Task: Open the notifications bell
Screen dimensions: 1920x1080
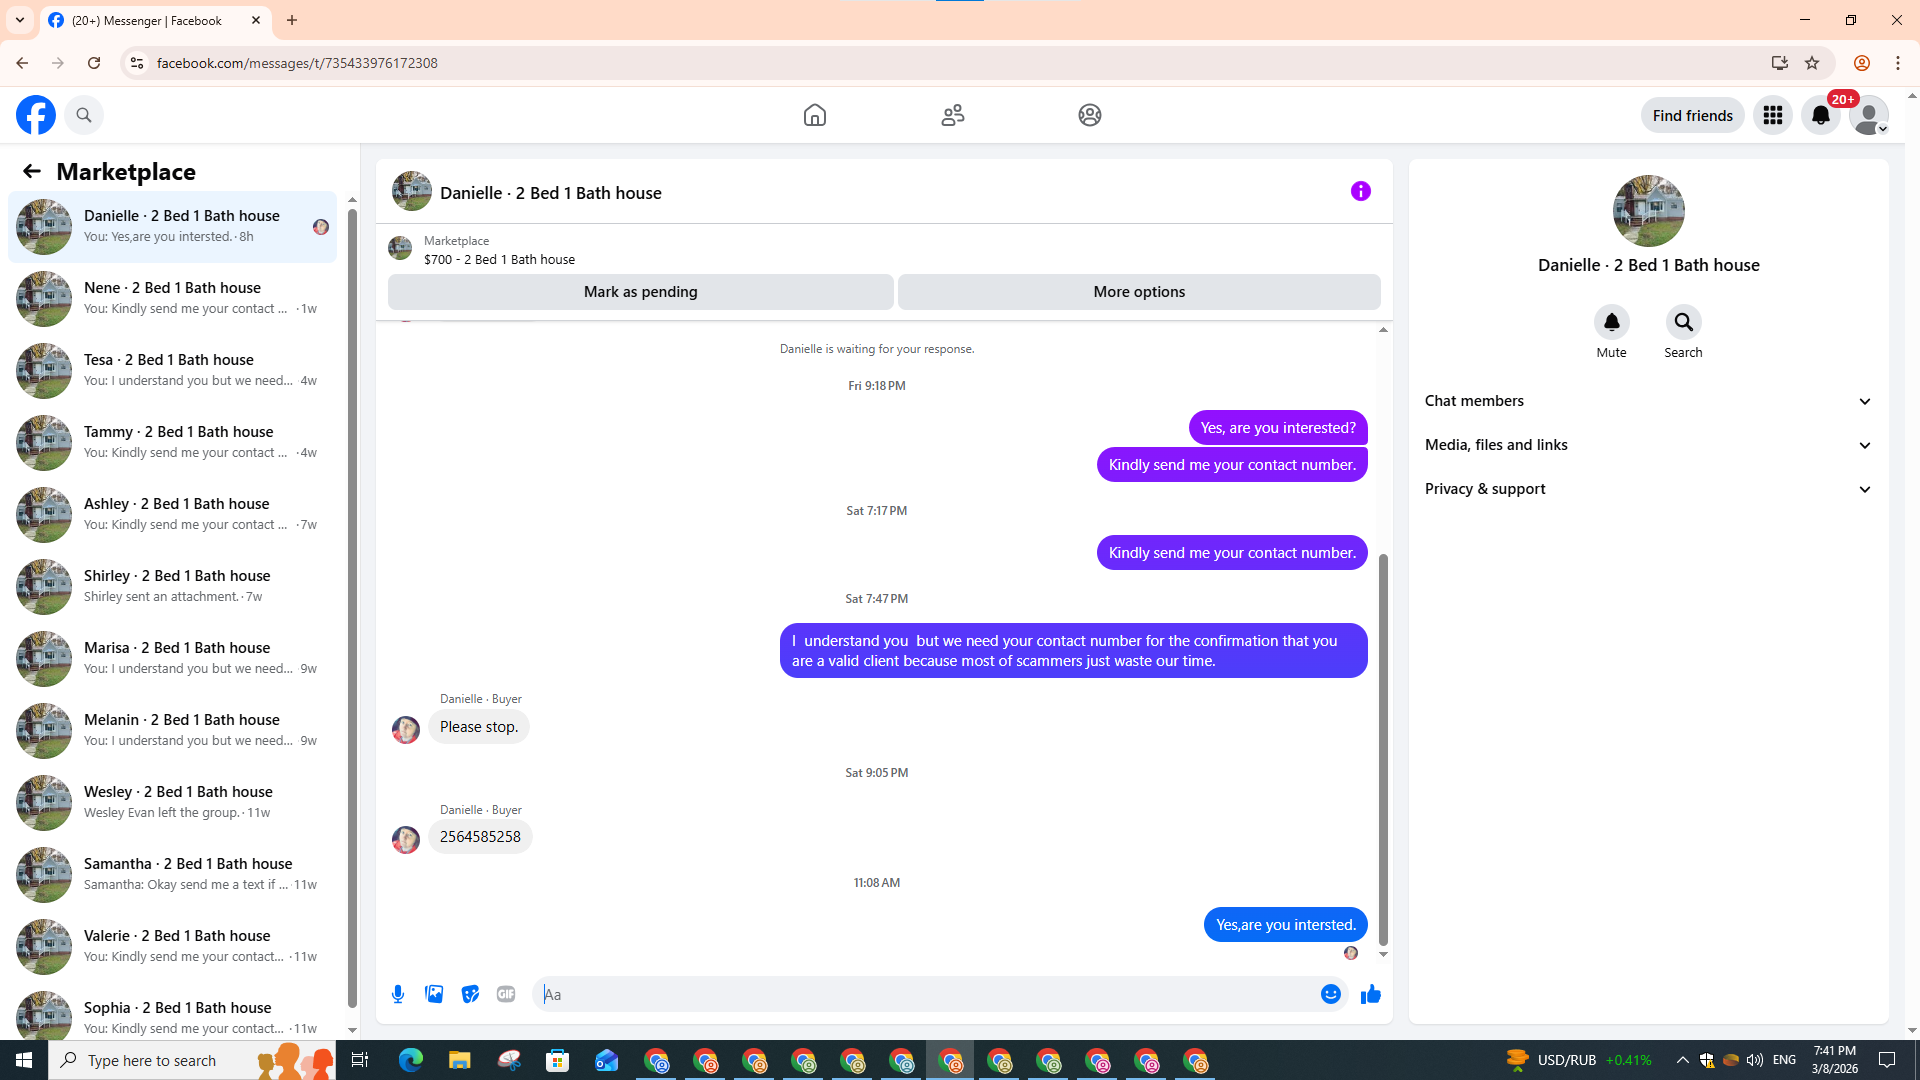Action: [1820, 115]
